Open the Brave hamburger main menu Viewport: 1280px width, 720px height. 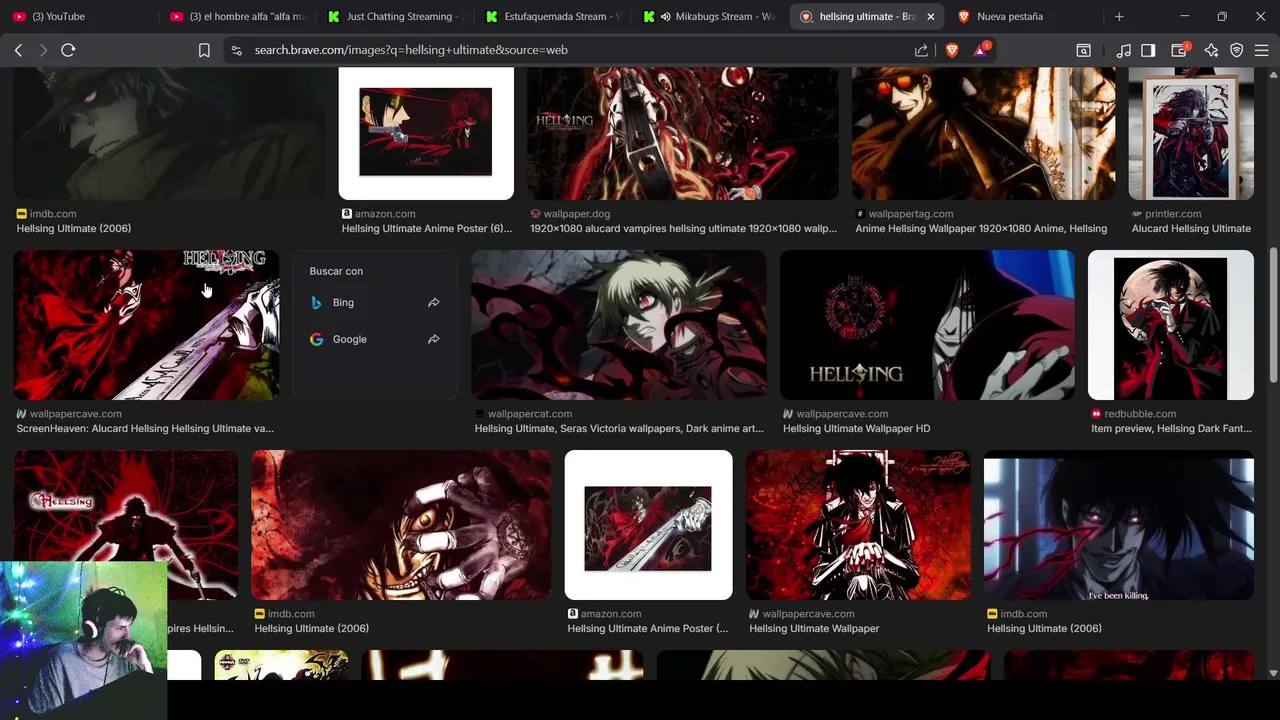(x=1261, y=50)
